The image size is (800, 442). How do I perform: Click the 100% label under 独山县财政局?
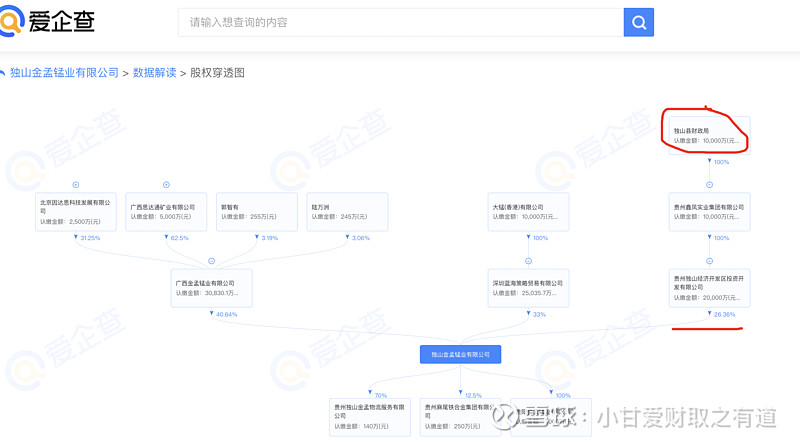point(721,162)
